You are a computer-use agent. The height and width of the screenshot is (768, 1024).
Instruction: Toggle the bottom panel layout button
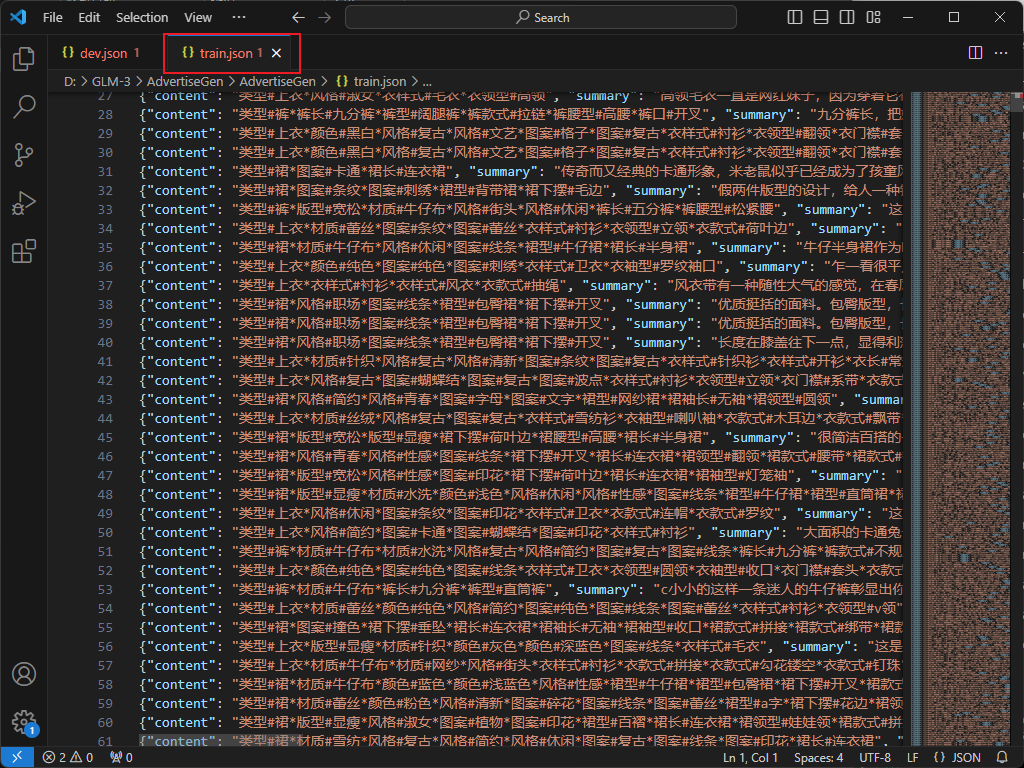click(821, 17)
